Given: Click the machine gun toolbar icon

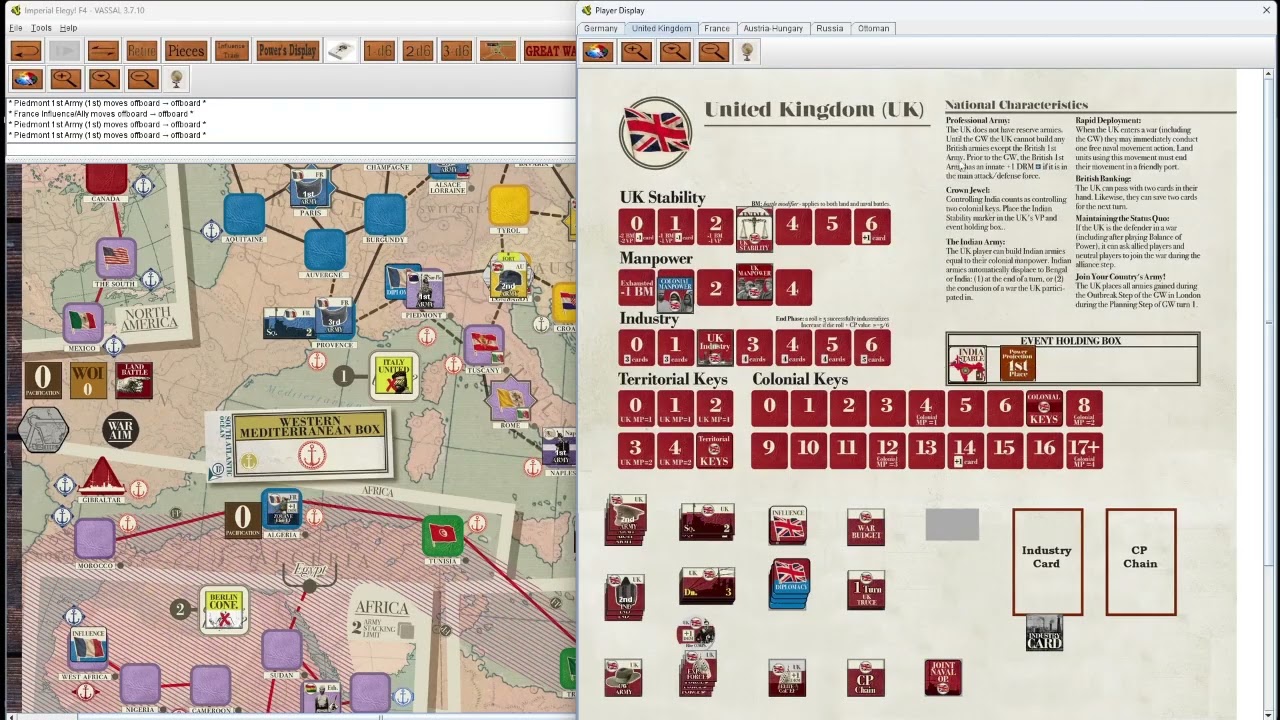Looking at the screenshot, I should [x=497, y=50].
